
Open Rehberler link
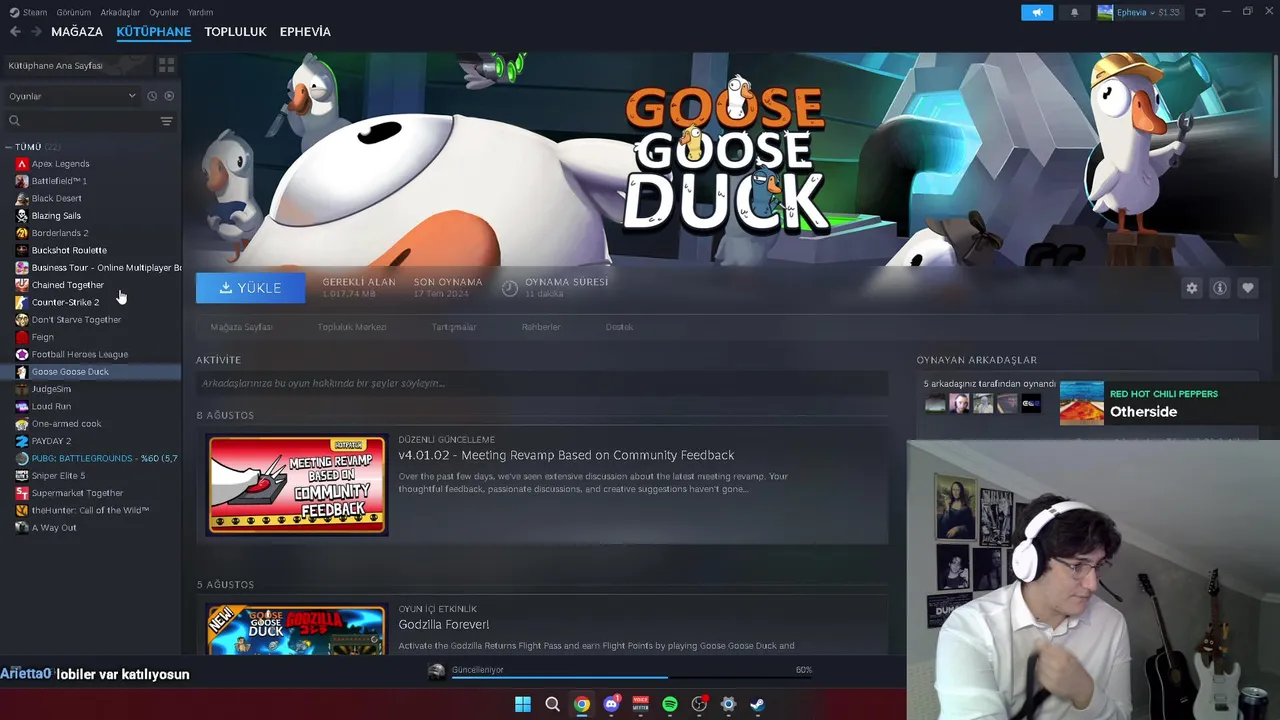[x=541, y=327]
